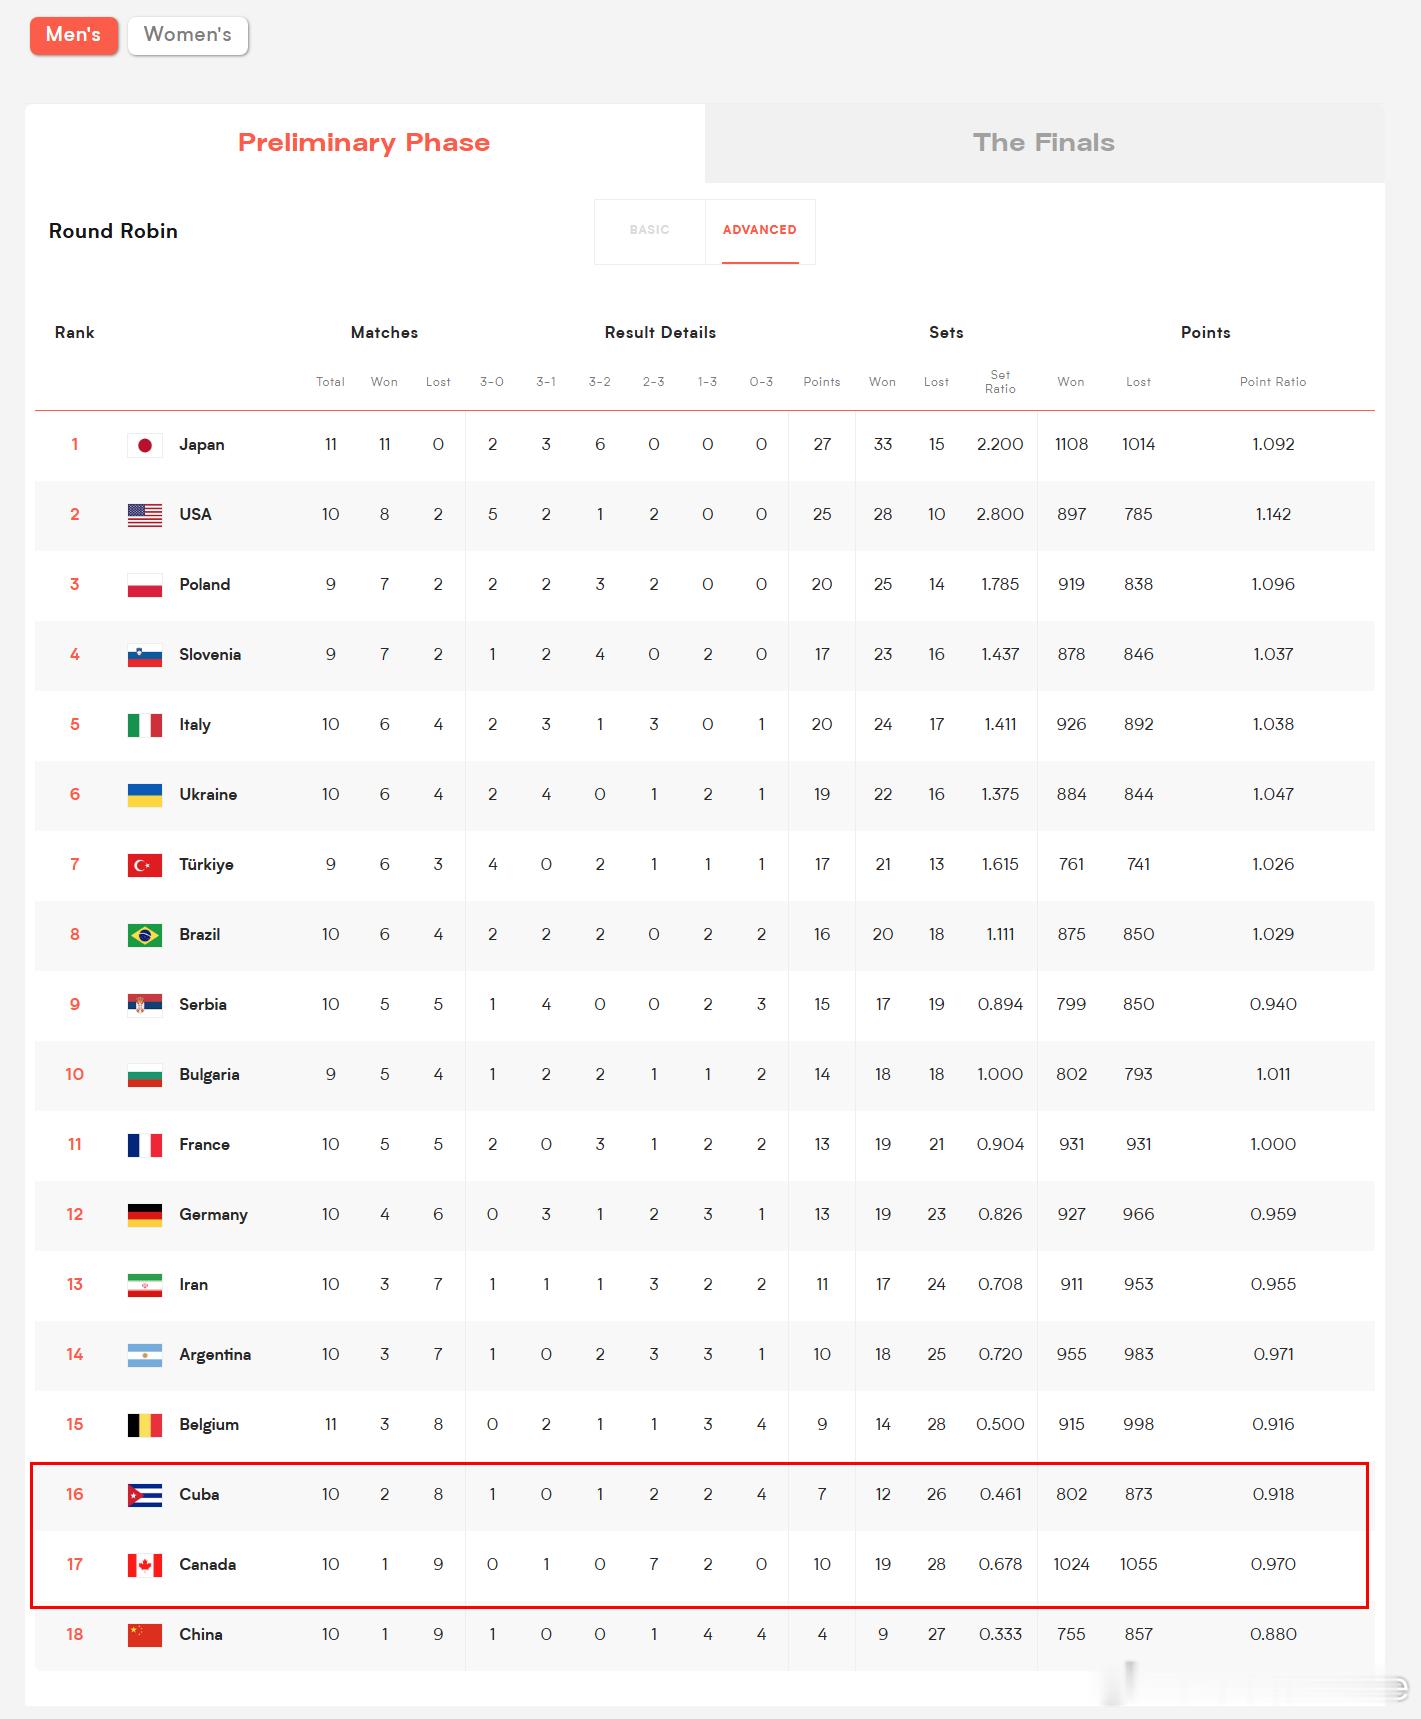Click the Cuba flag icon

click(145, 1495)
